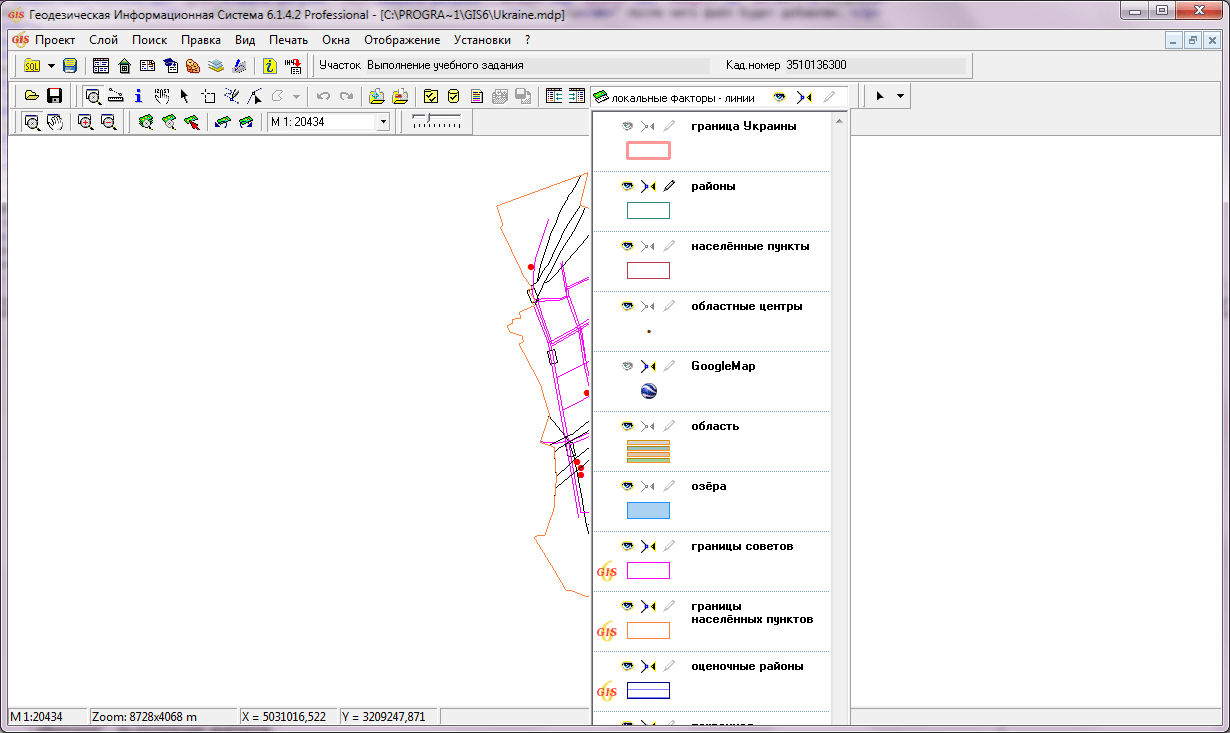The image size is (1230, 733).
Task: Open the Слой menu
Action: click(x=103, y=40)
